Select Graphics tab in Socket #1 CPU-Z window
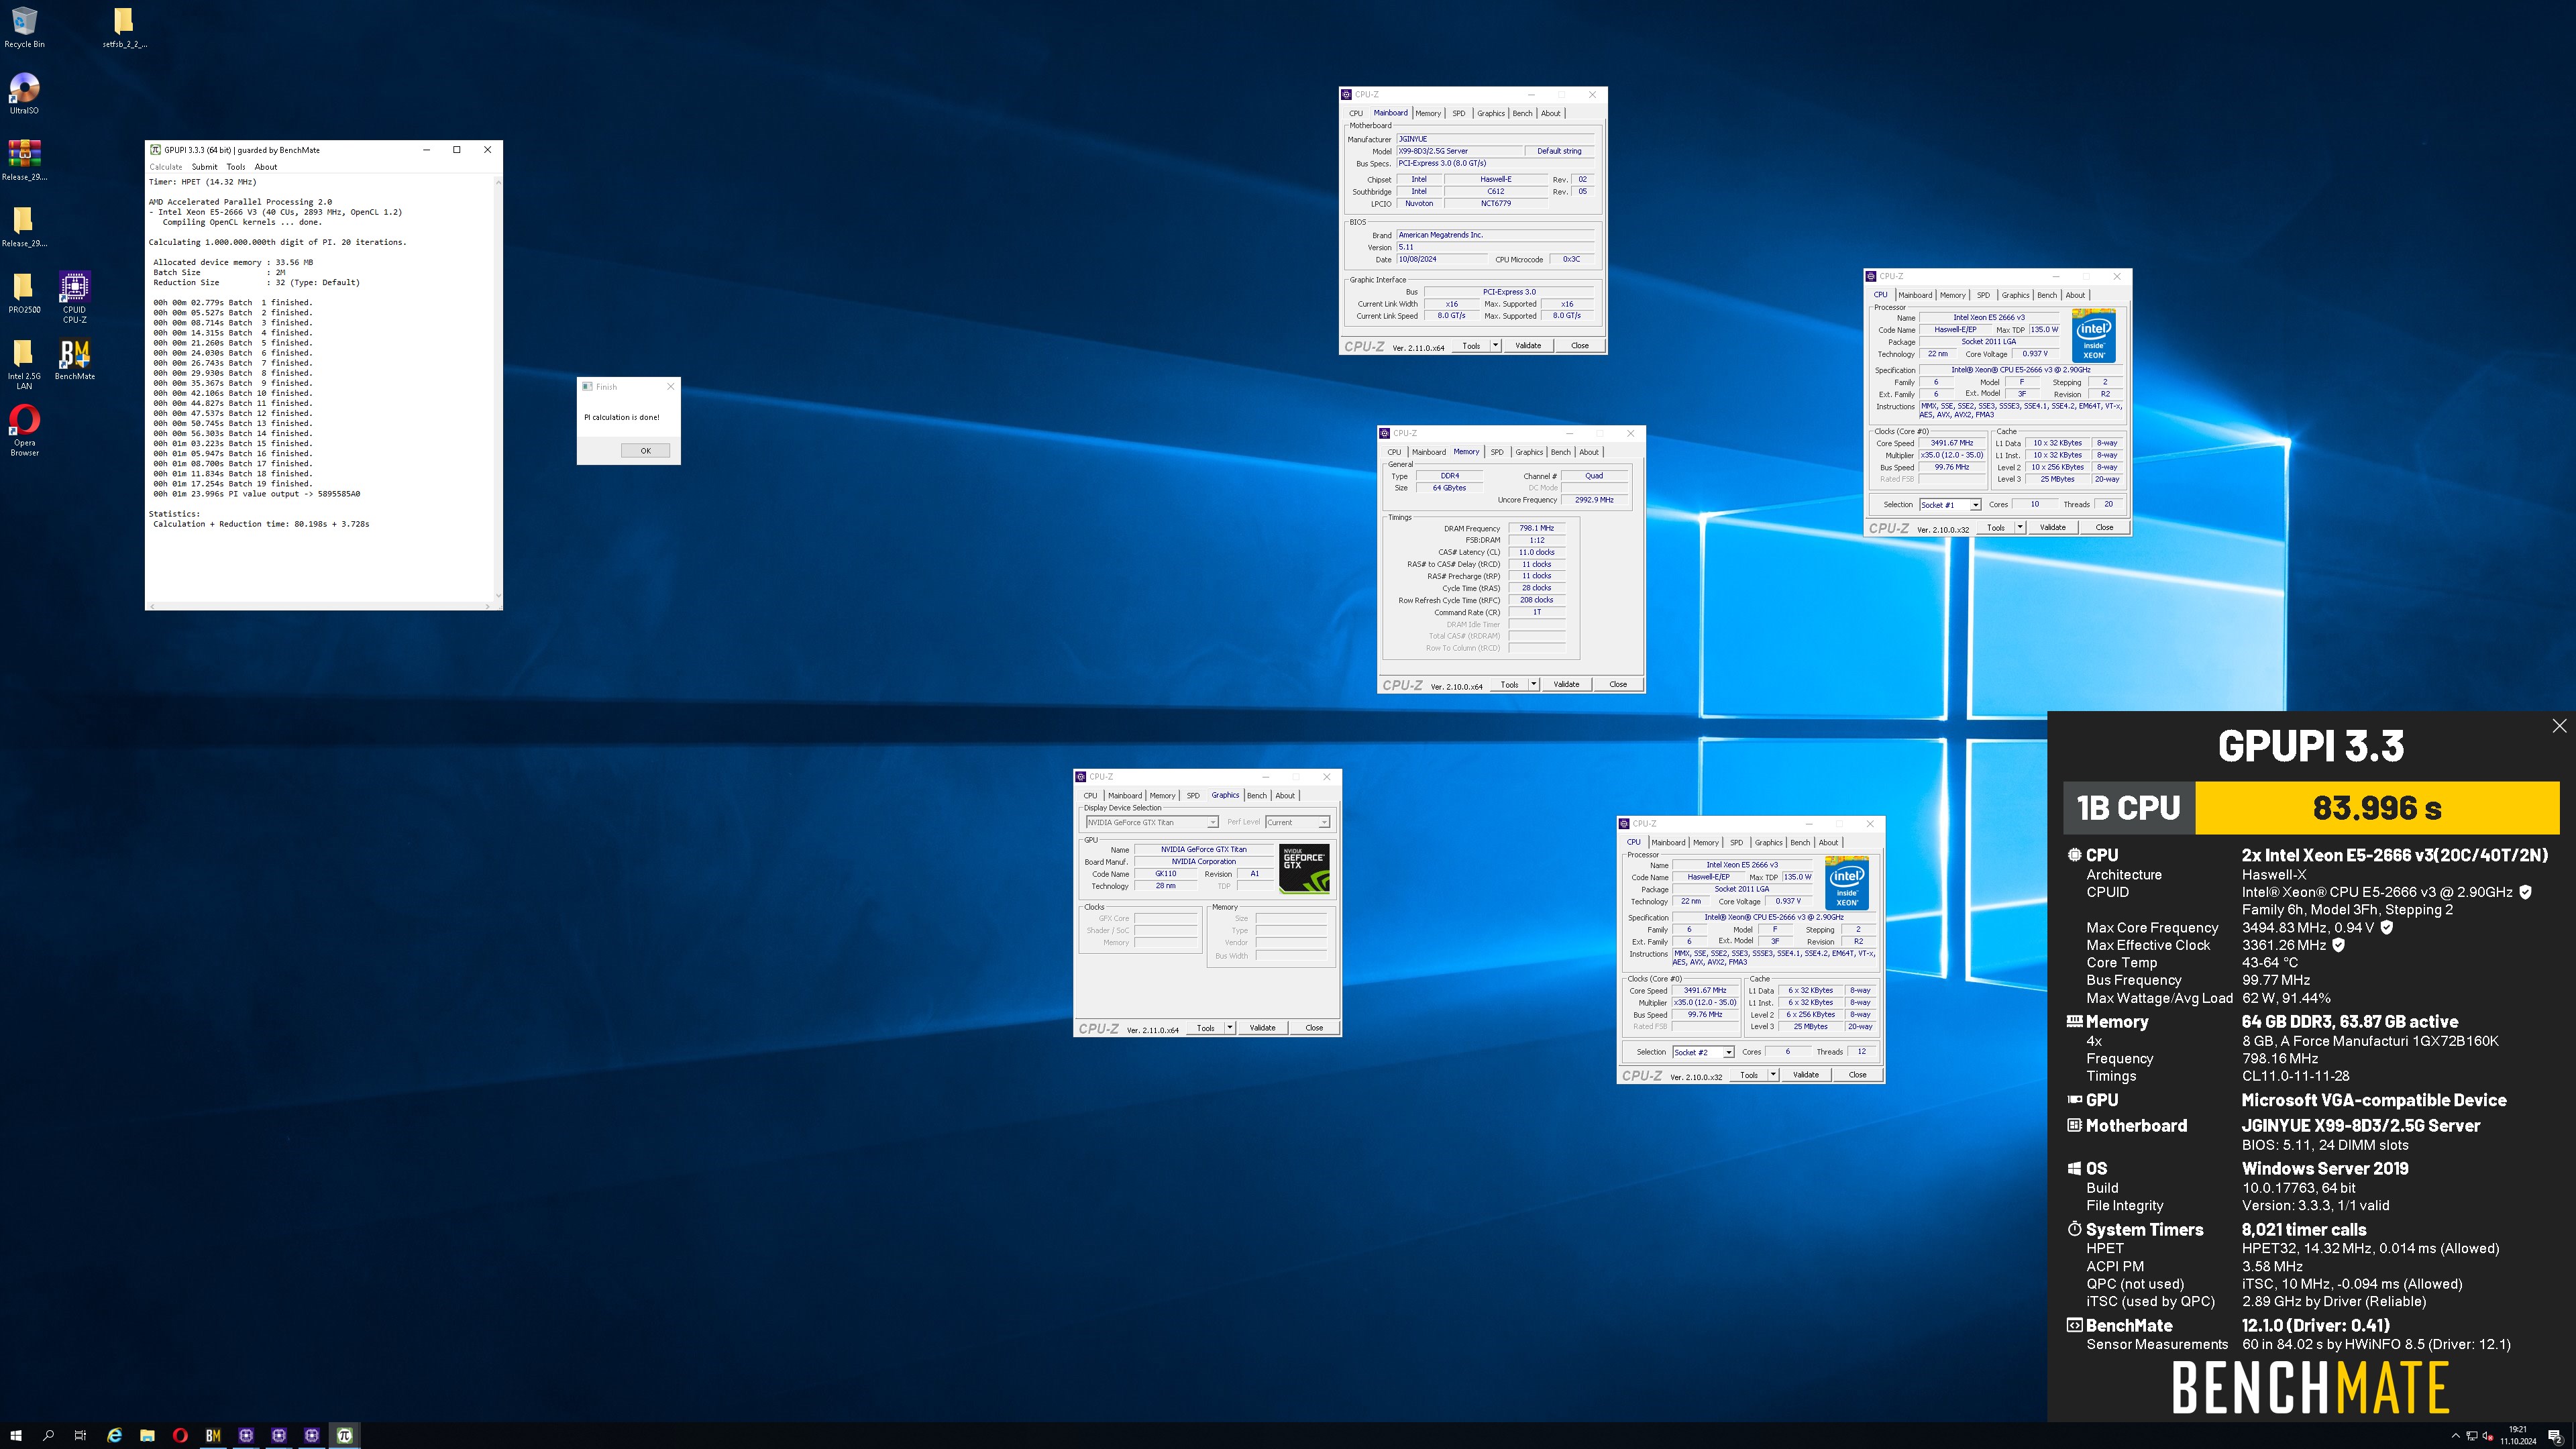Screen dimensions: 2576x1449 [2015, 295]
